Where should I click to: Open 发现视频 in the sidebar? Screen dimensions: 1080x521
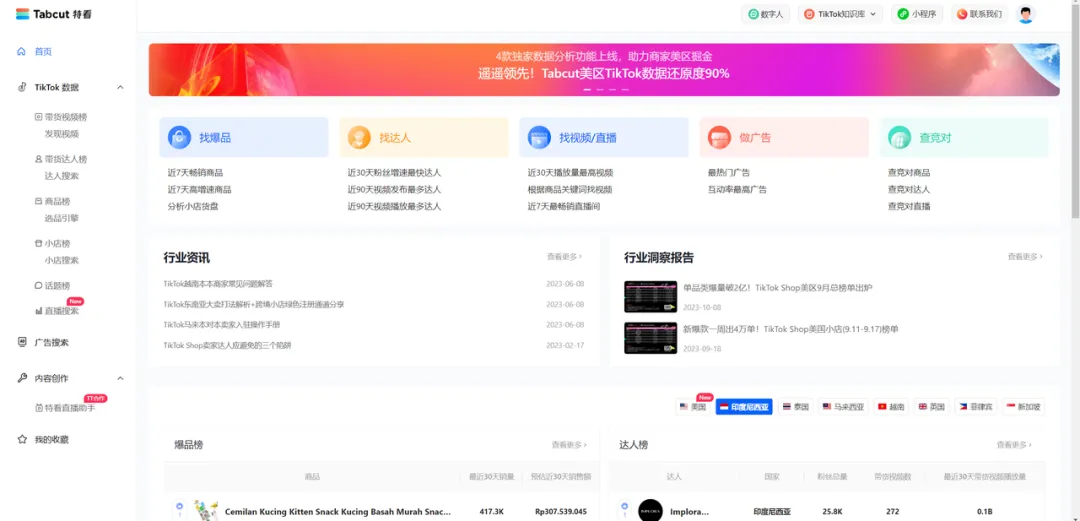point(61,134)
